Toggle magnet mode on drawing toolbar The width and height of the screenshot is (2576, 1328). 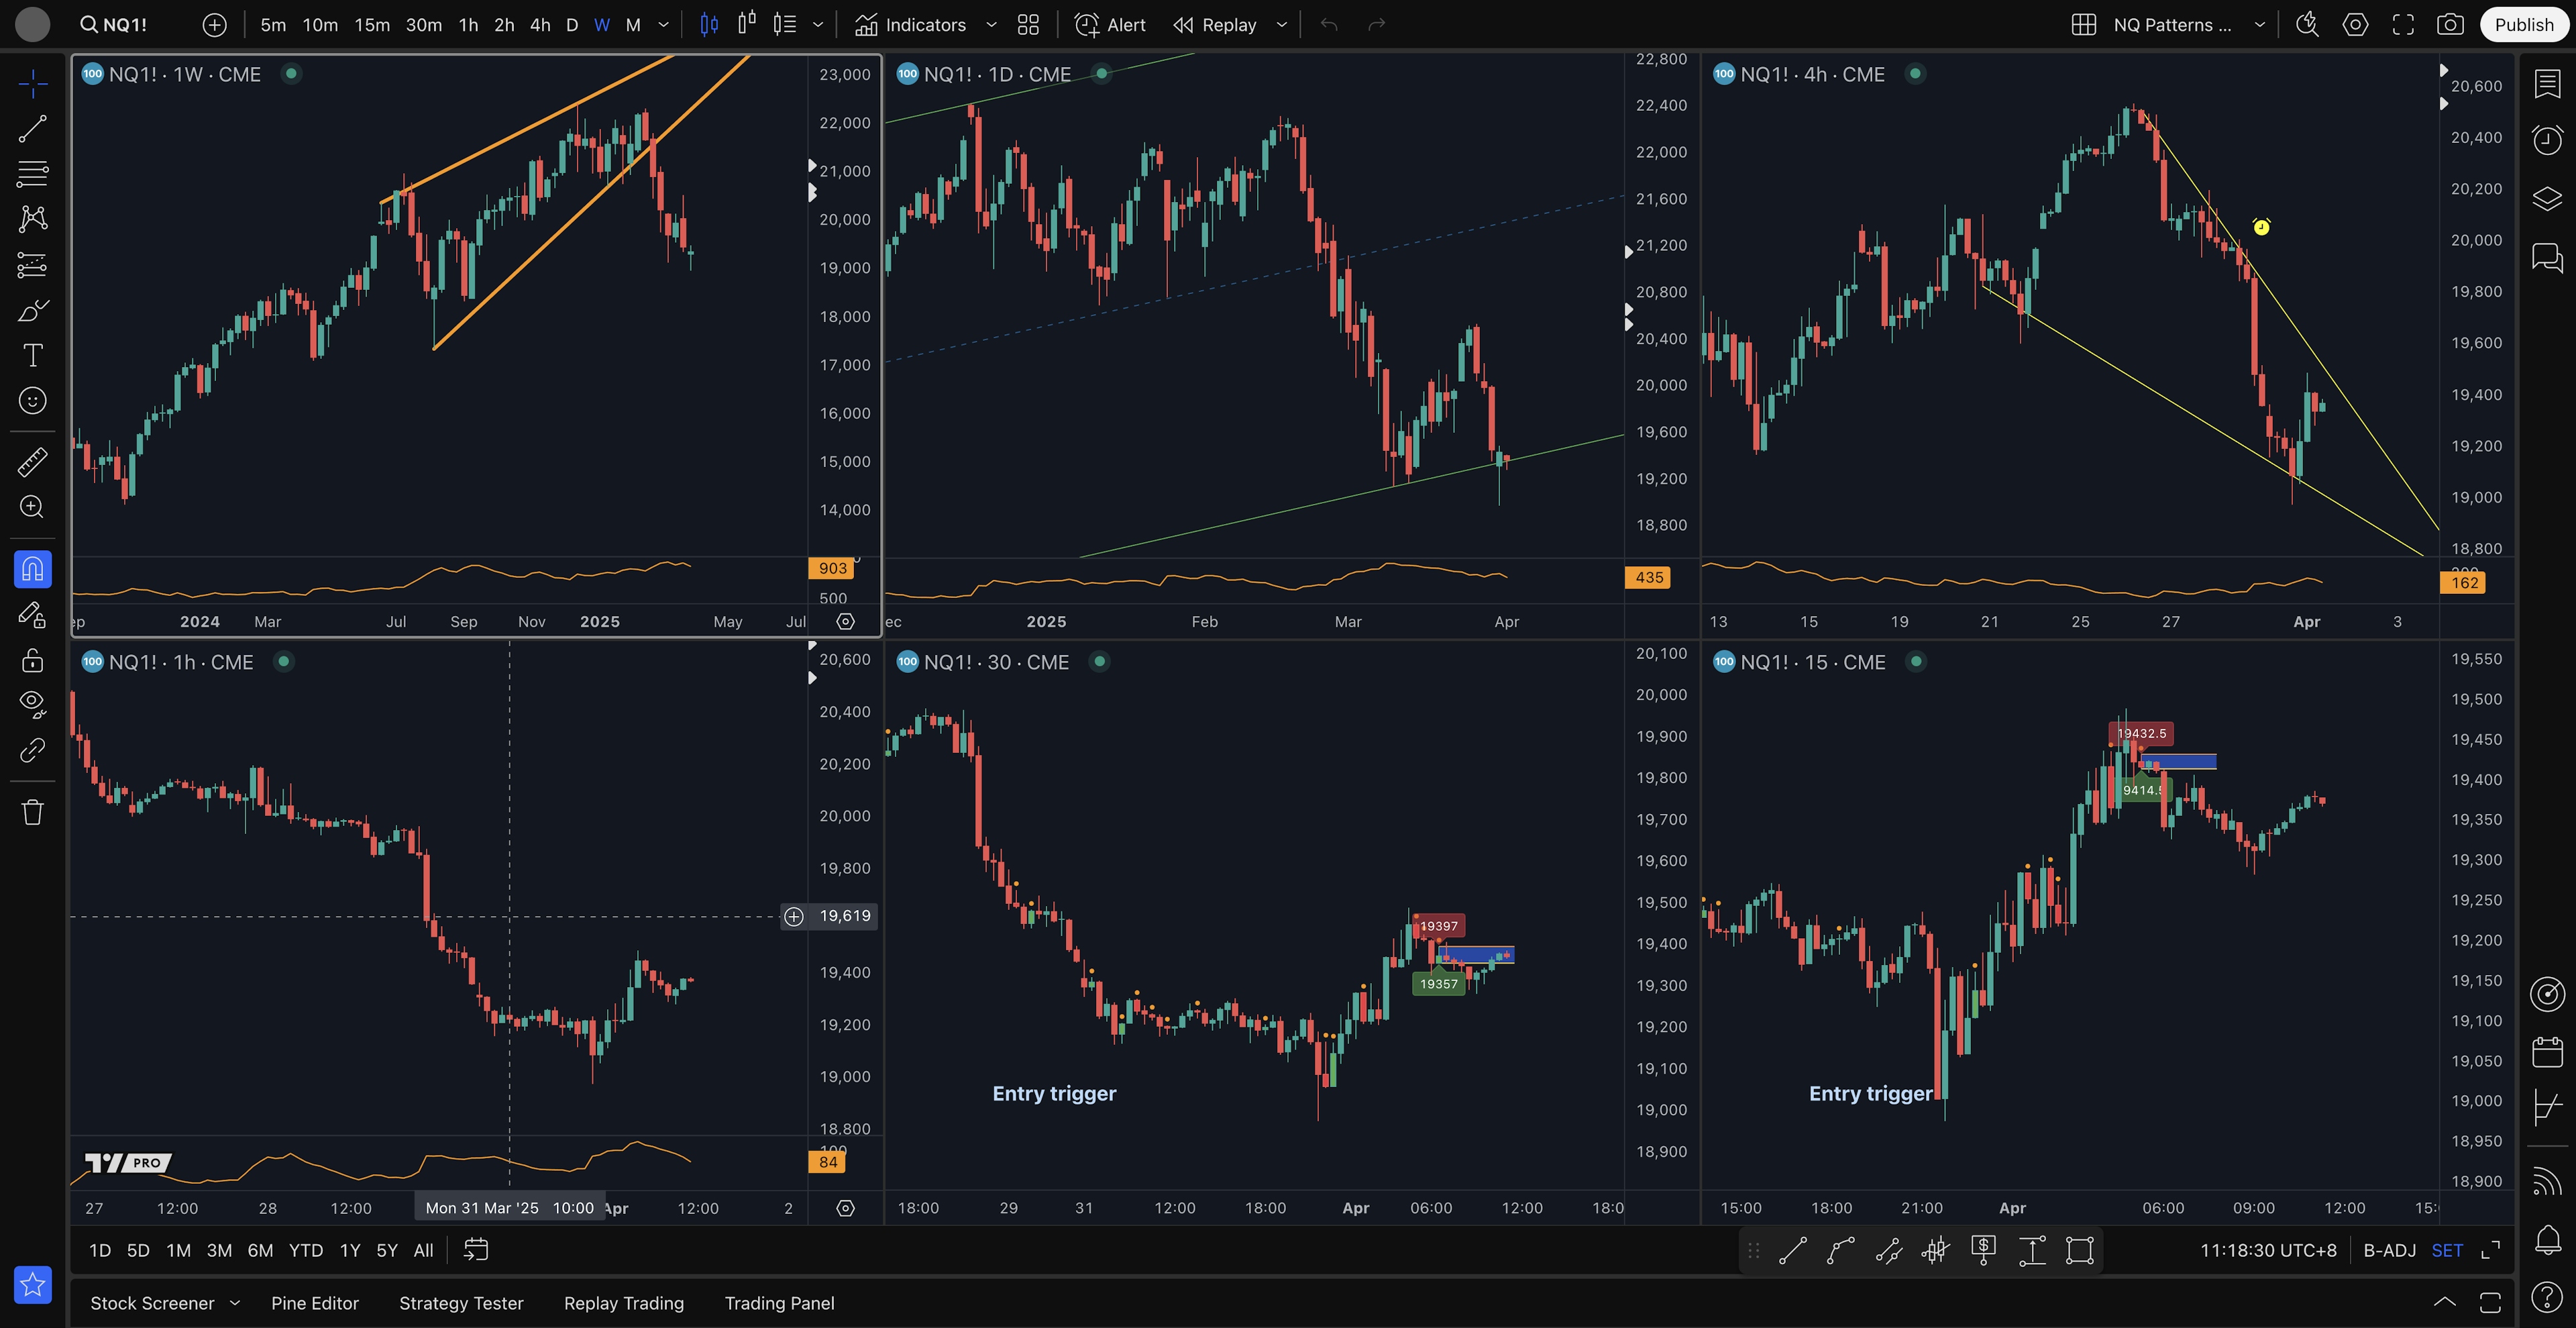[x=32, y=569]
